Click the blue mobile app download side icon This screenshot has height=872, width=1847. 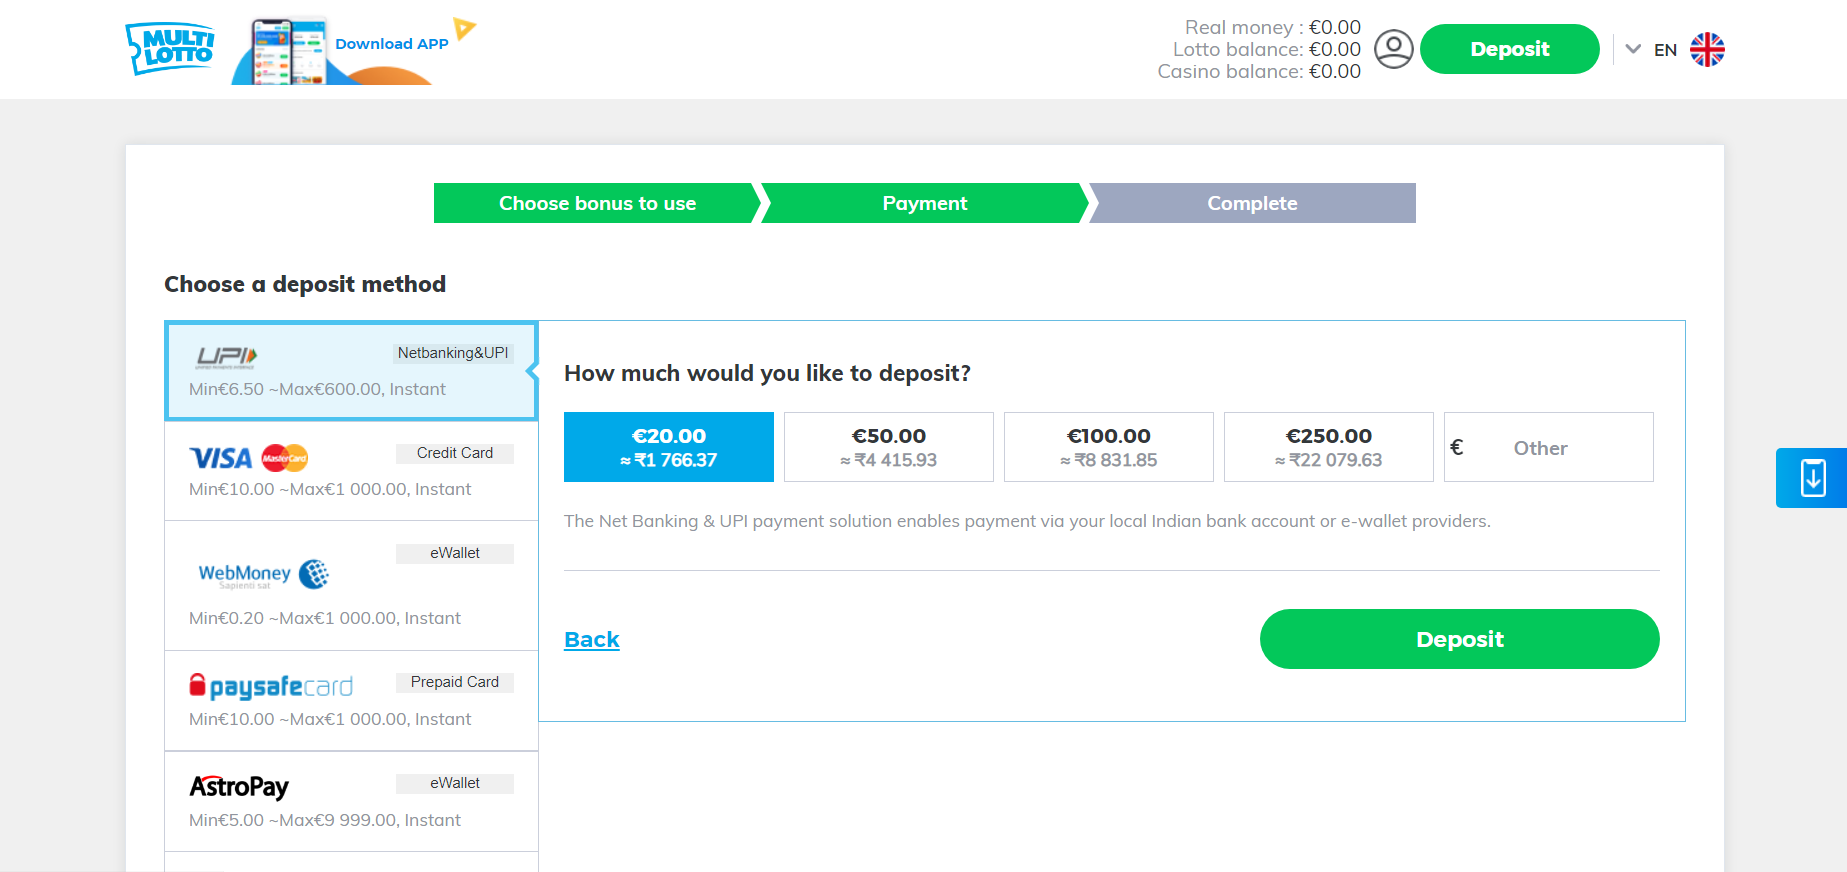point(1812,478)
